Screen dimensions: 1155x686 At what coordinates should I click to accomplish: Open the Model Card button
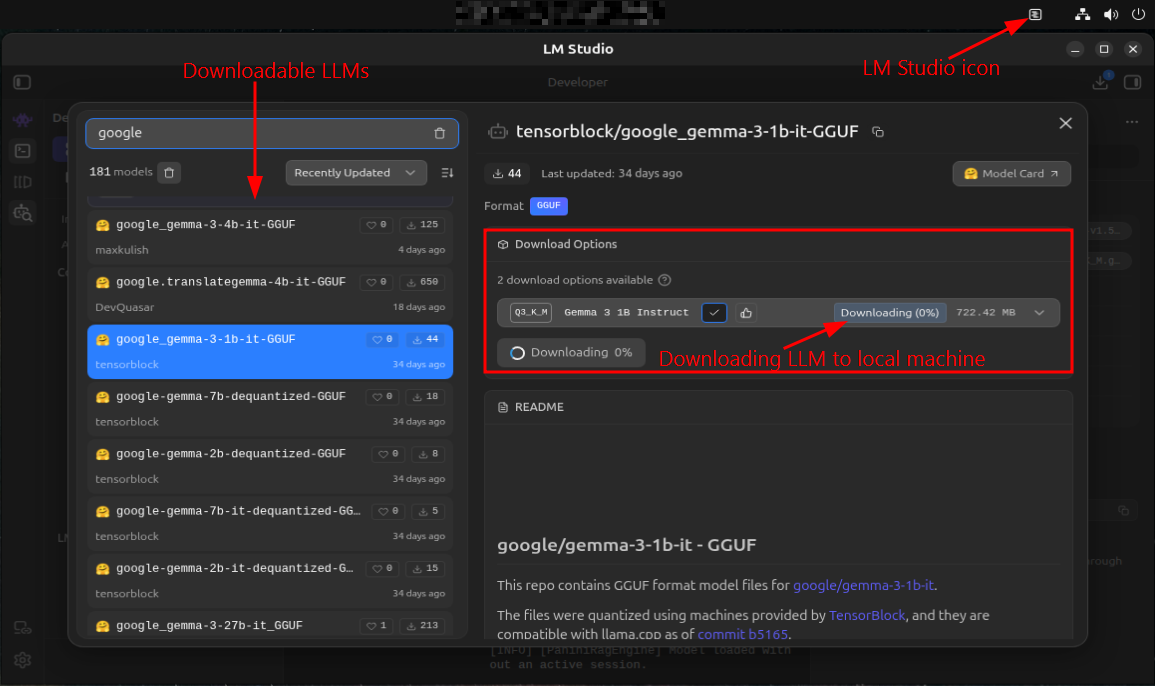tap(1011, 174)
